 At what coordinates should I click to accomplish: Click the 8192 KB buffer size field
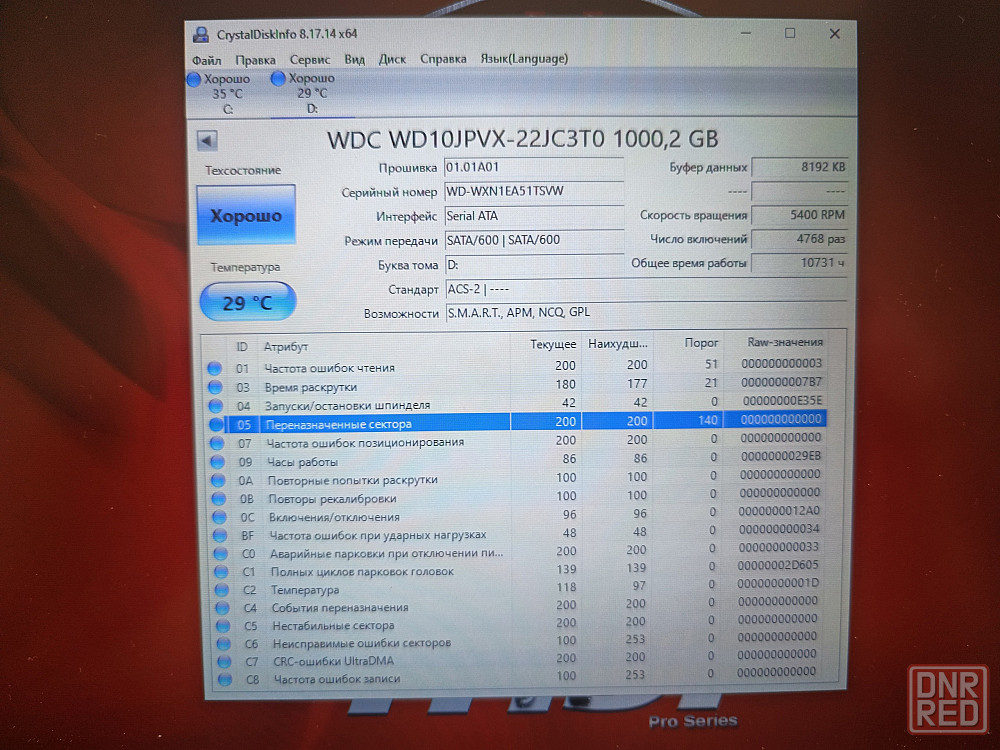click(800, 167)
